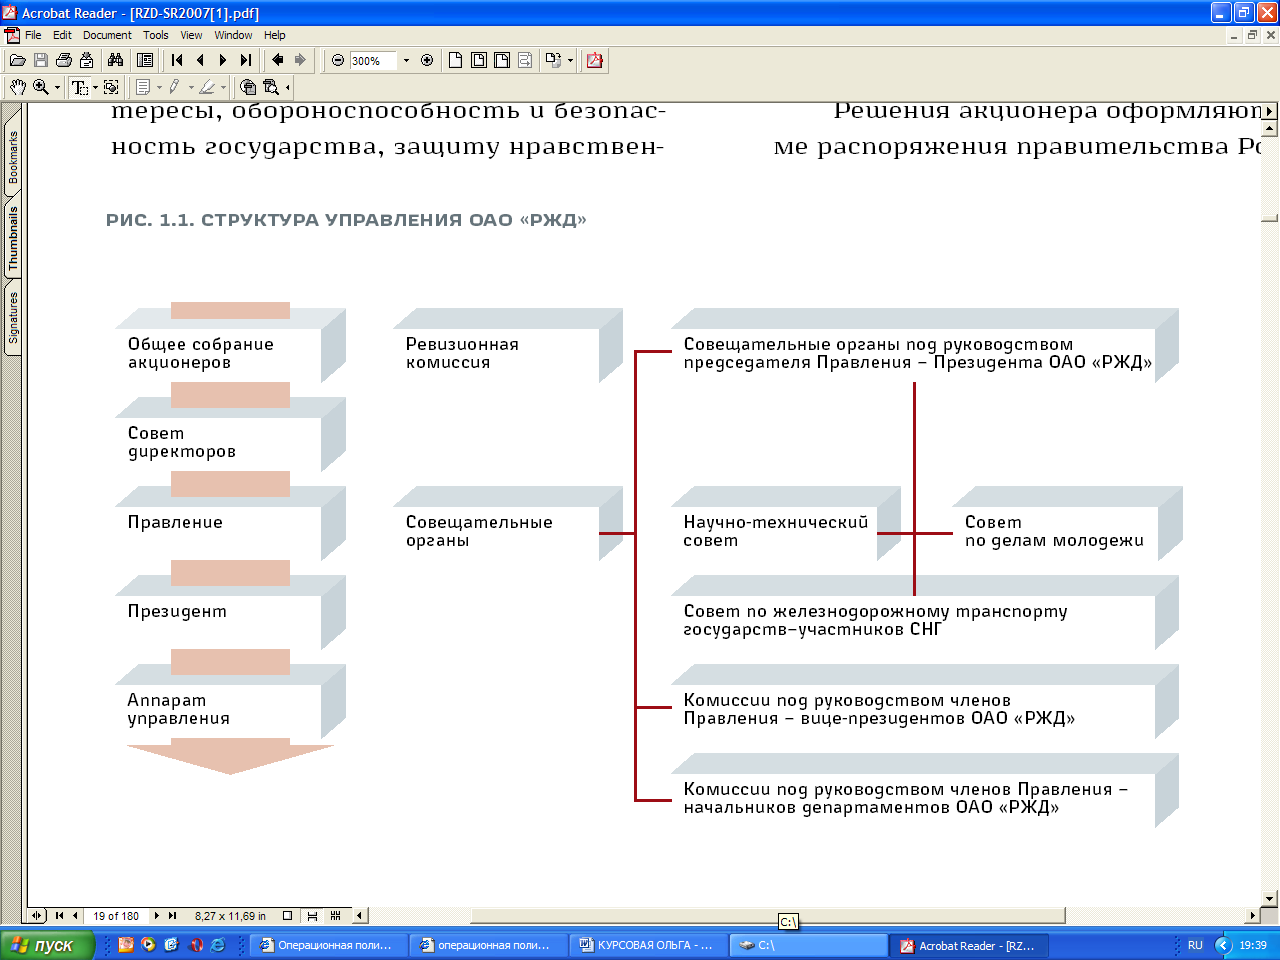The image size is (1280, 960).
Task: Click Previous Page button in status bar
Action: tap(75, 915)
